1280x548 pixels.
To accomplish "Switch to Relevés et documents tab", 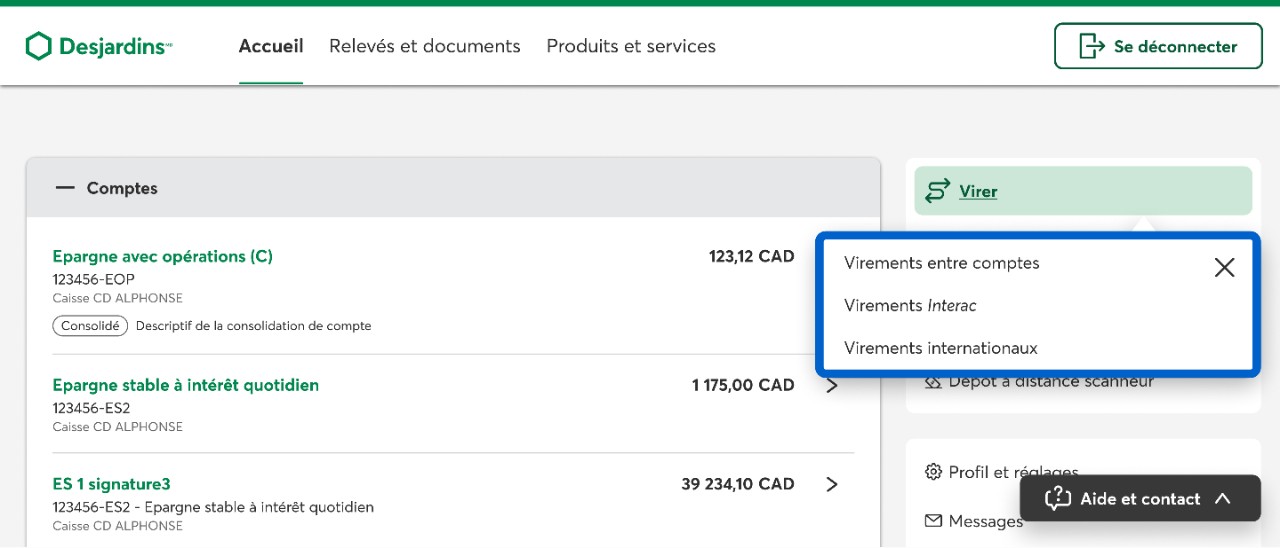I will click(424, 46).
